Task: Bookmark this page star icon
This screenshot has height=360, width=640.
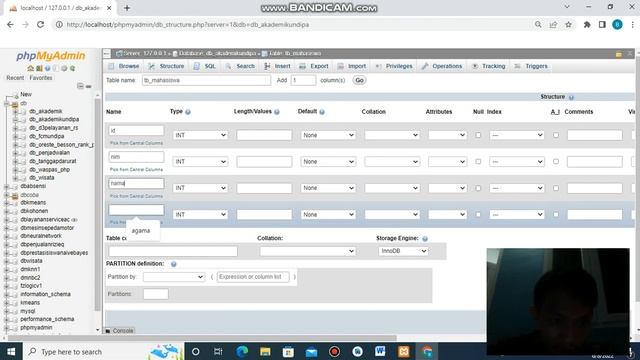Action: 568,24
